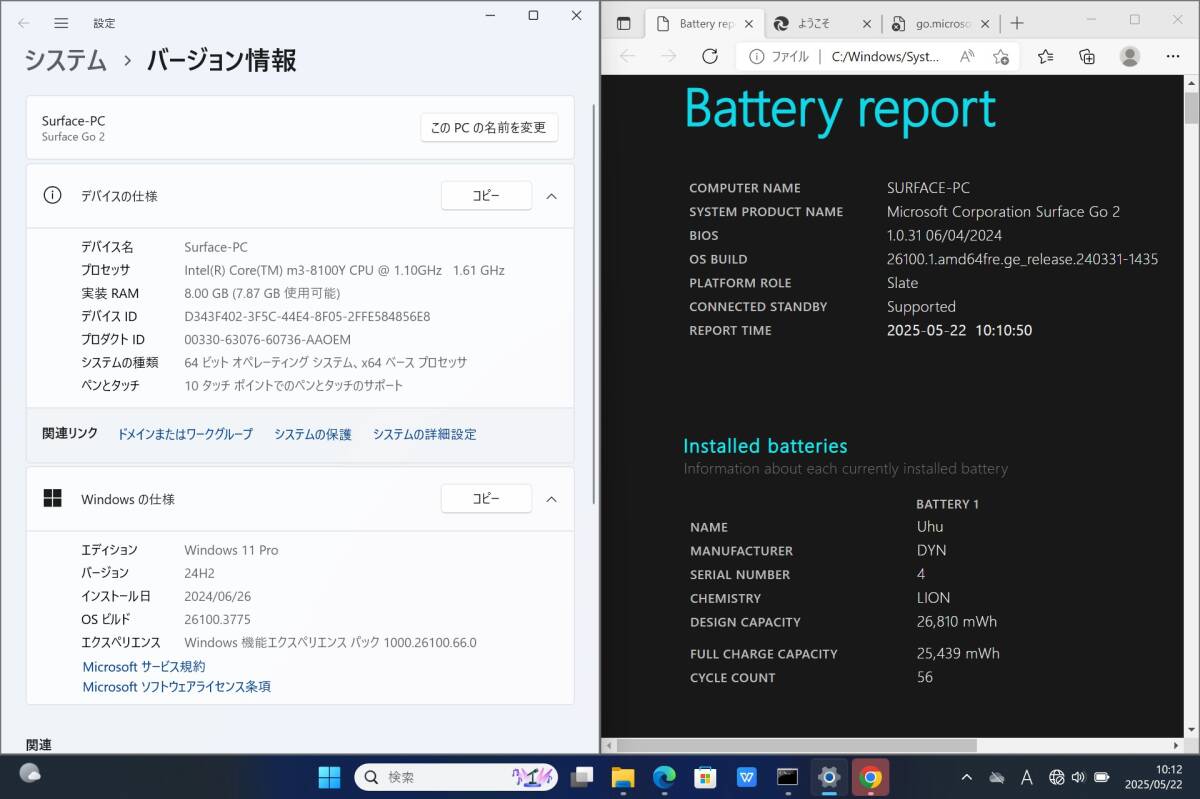This screenshot has width=1200, height=799.
Task: Open a new tab in Edge
Action: click(1017, 23)
